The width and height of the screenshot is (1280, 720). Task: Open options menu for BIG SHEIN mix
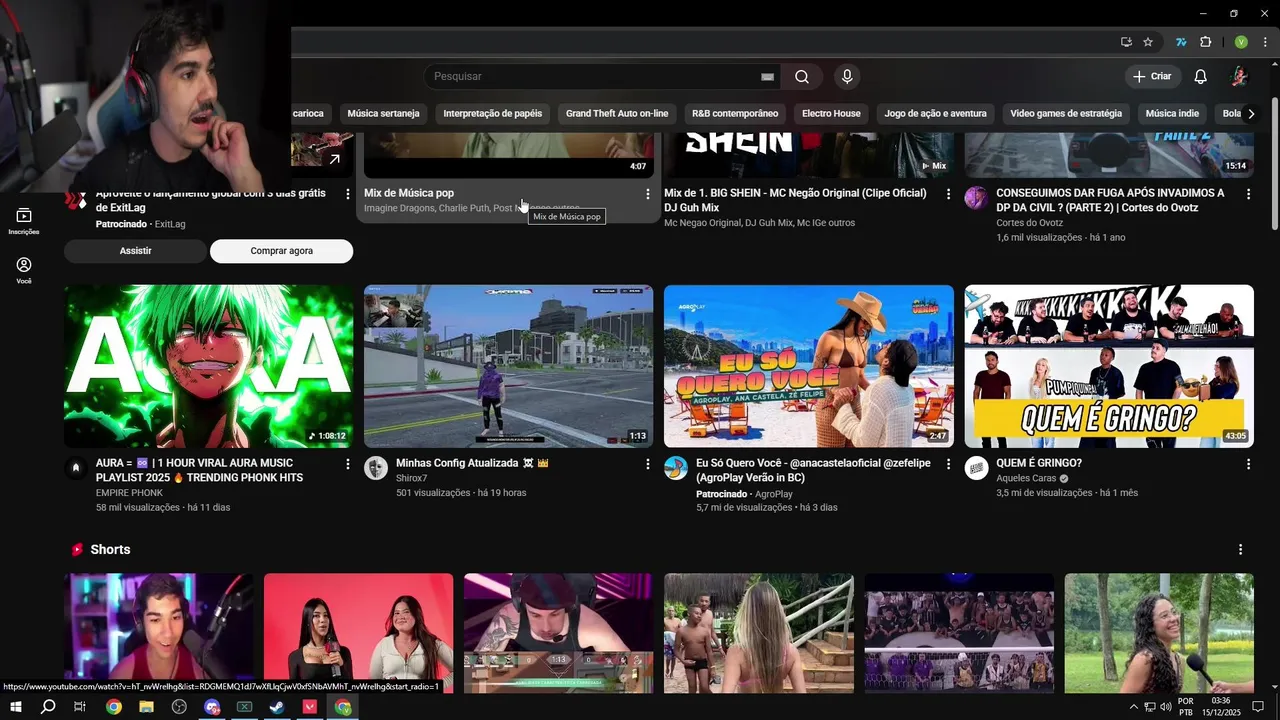948,194
